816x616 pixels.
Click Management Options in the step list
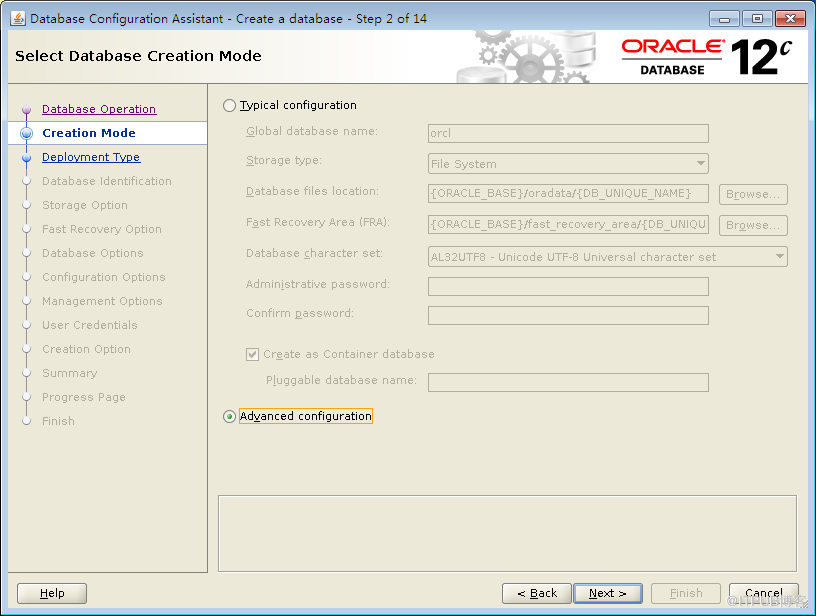click(x=102, y=301)
